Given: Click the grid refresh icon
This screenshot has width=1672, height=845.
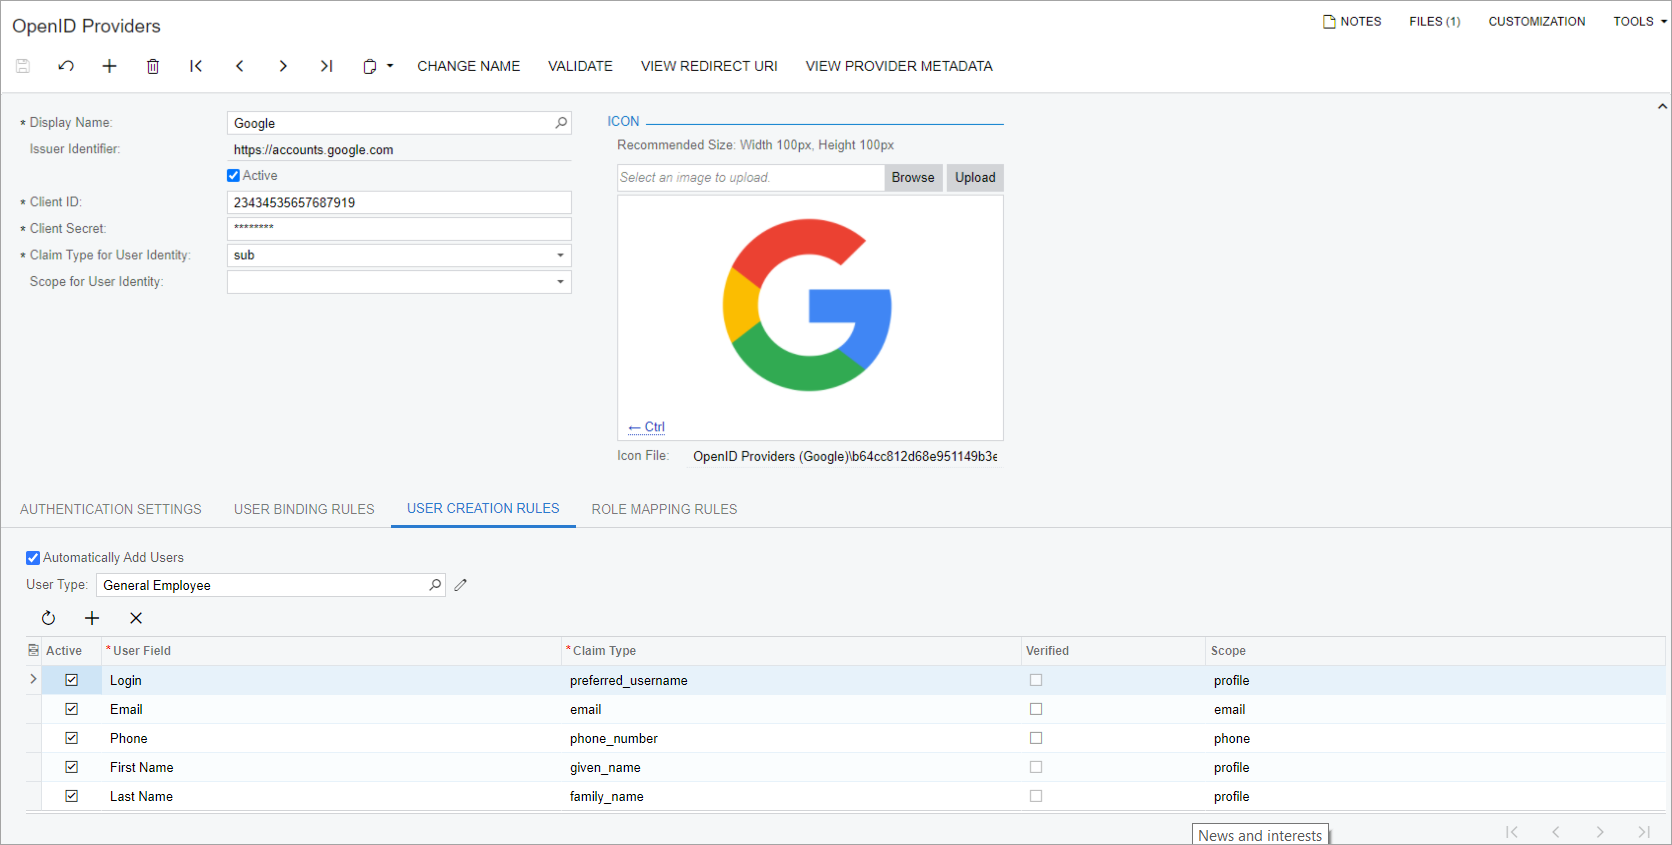Looking at the screenshot, I should click(48, 618).
